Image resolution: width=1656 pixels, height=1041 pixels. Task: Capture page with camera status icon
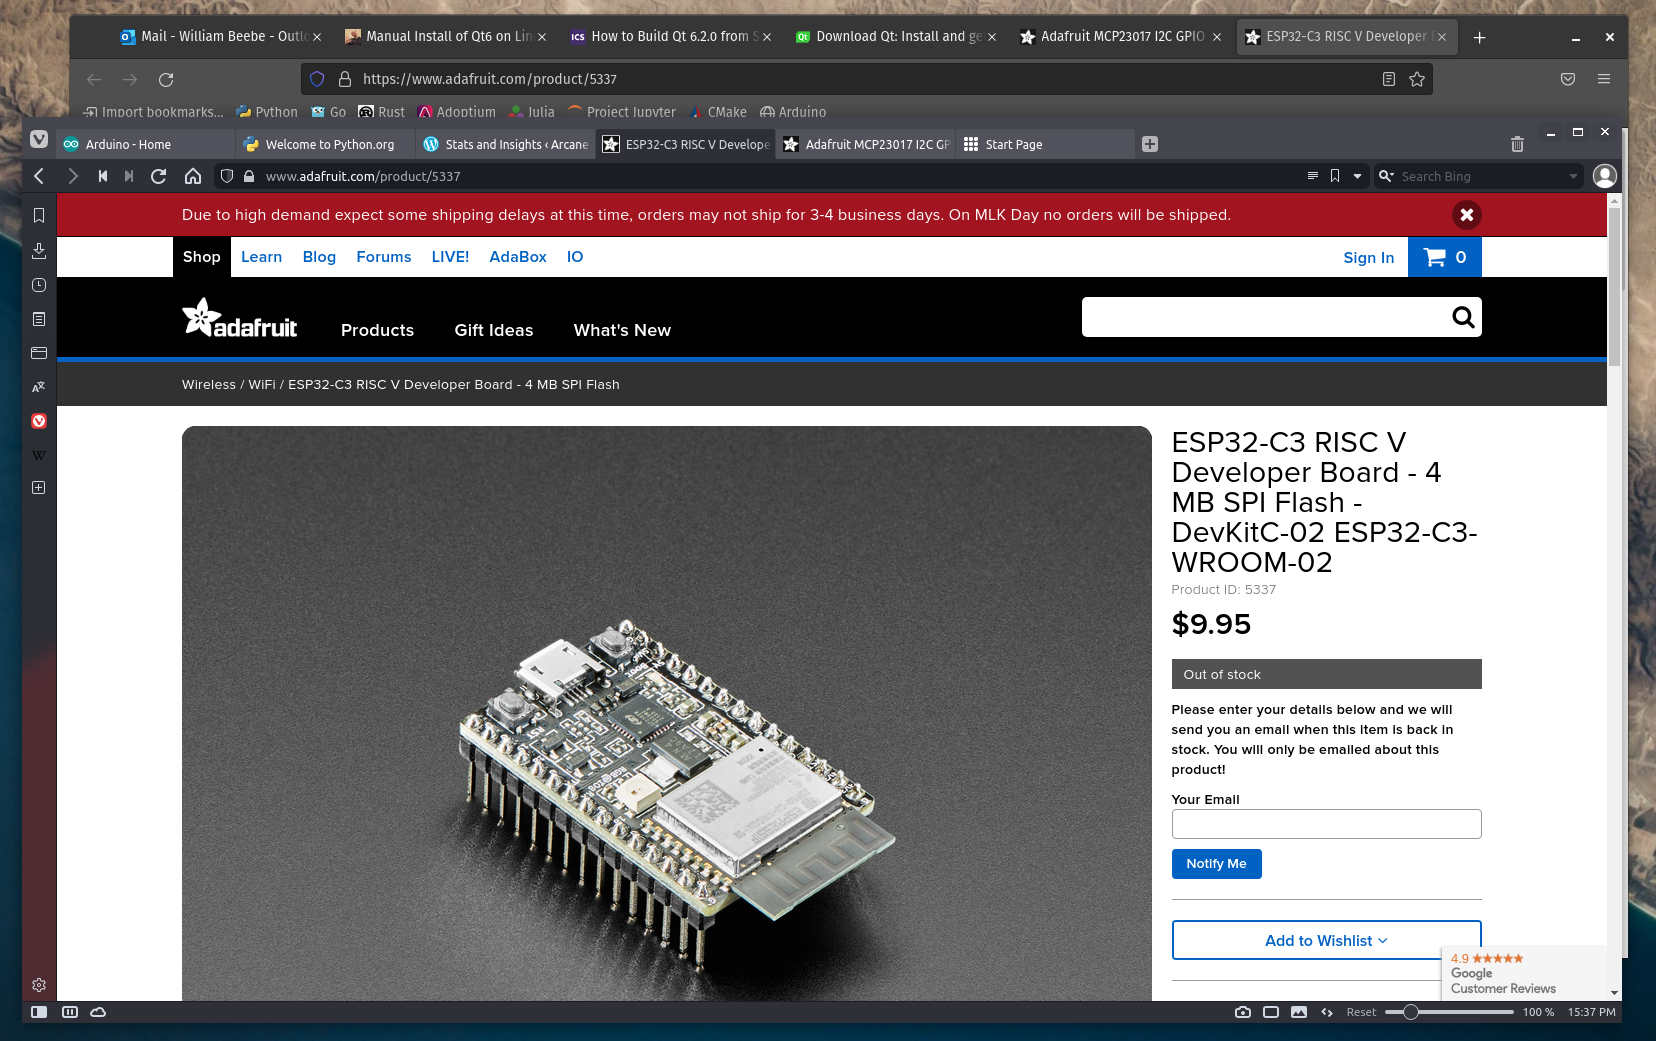1243,1012
